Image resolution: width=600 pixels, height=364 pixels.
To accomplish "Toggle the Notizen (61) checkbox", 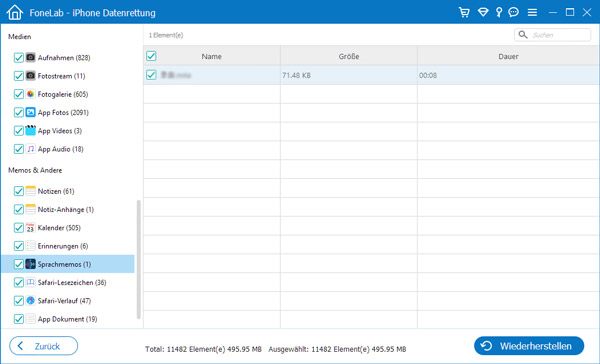I will click(x=18, y=191).
